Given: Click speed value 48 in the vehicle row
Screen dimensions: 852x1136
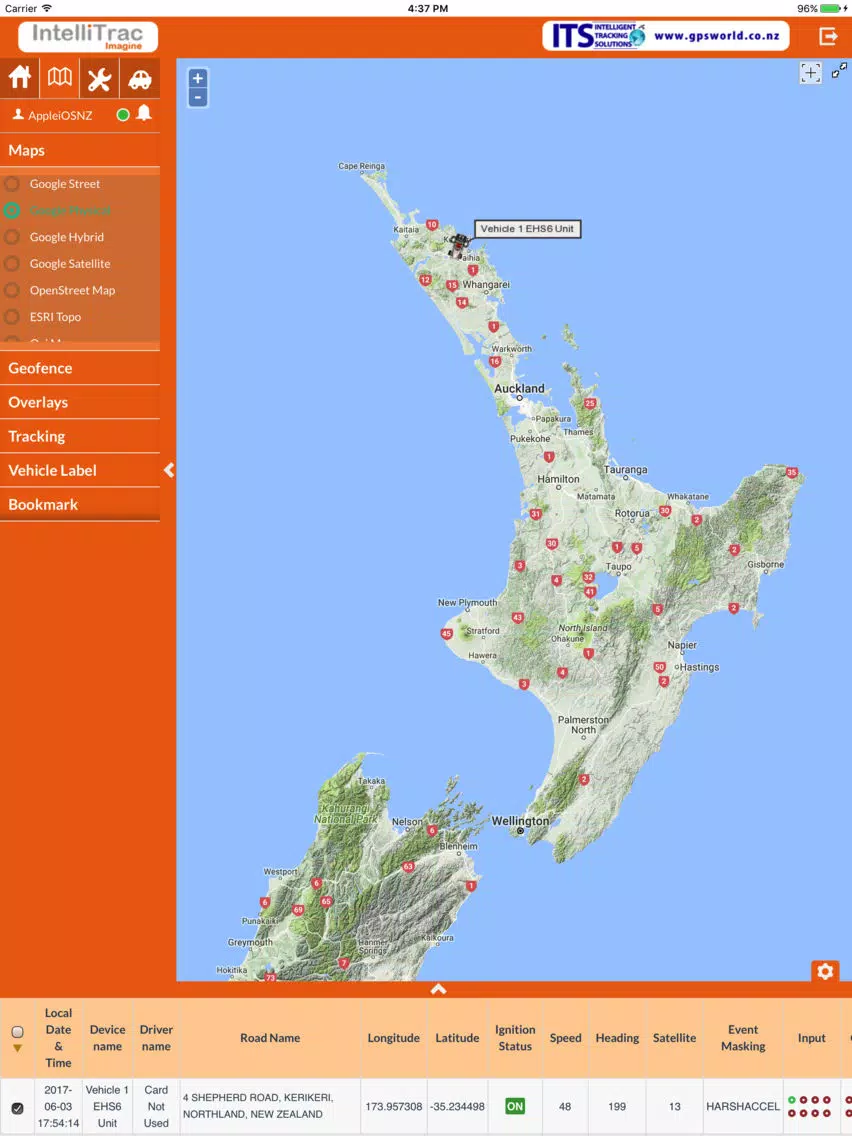Looking at the screenshot, I should pos(565,1106).
